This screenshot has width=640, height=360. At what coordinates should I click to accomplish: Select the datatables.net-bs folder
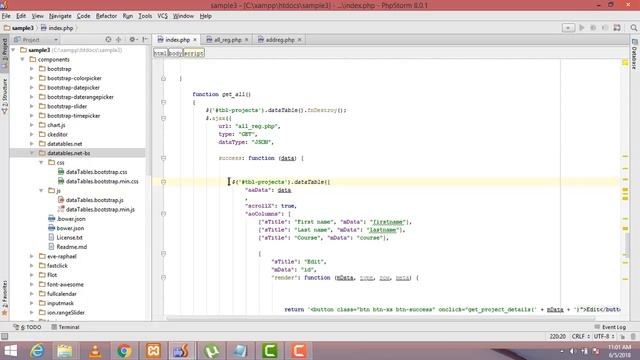68,153
